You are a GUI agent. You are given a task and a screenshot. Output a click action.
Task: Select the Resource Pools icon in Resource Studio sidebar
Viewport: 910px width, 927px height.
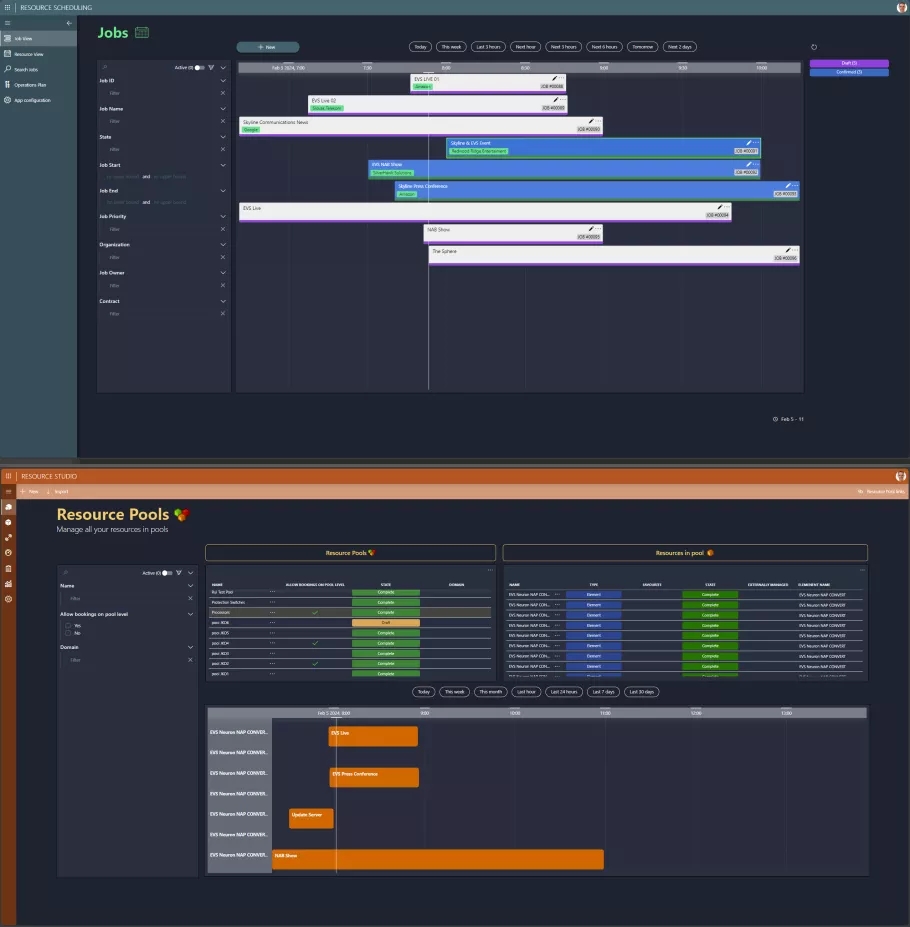point(8,507)
